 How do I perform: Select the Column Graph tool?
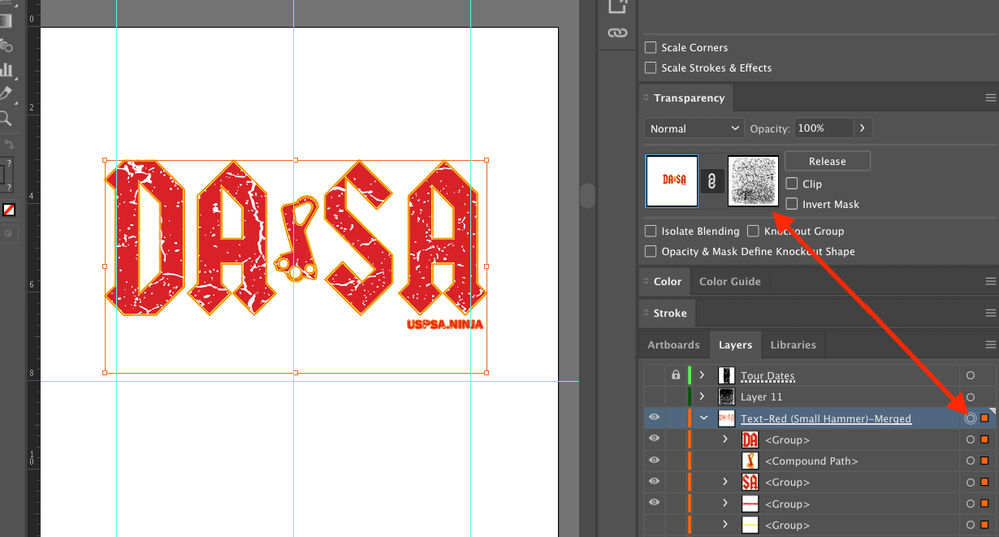(6, 70)
